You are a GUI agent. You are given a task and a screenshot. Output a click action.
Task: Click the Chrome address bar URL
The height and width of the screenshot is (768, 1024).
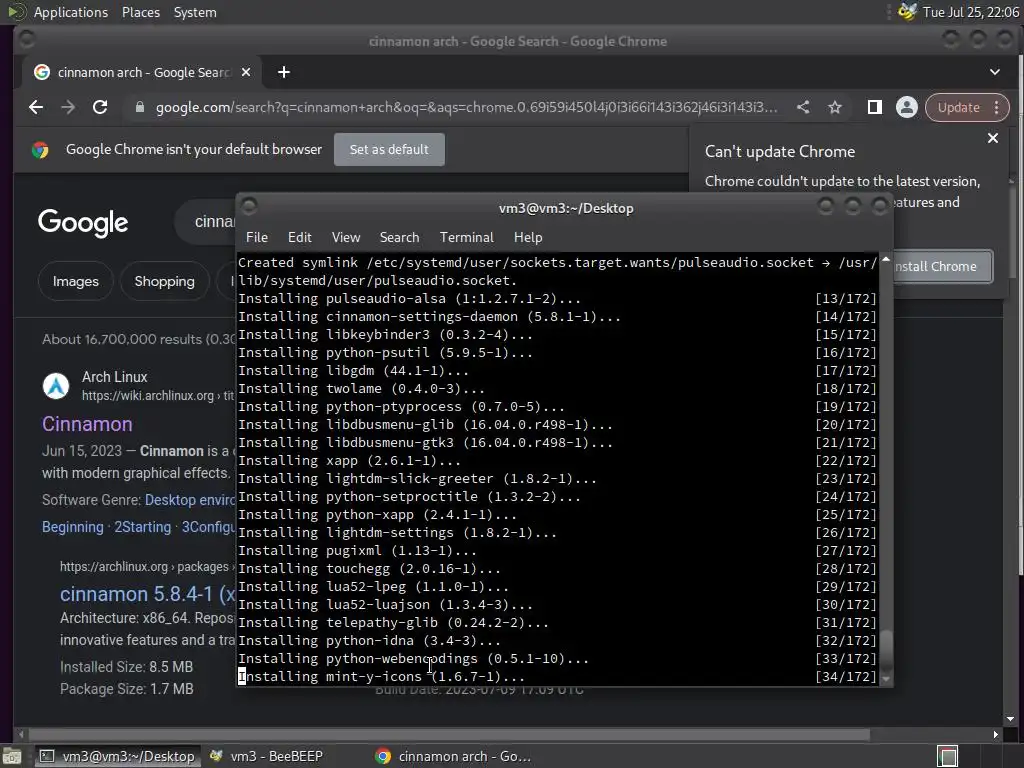(466, 107)
